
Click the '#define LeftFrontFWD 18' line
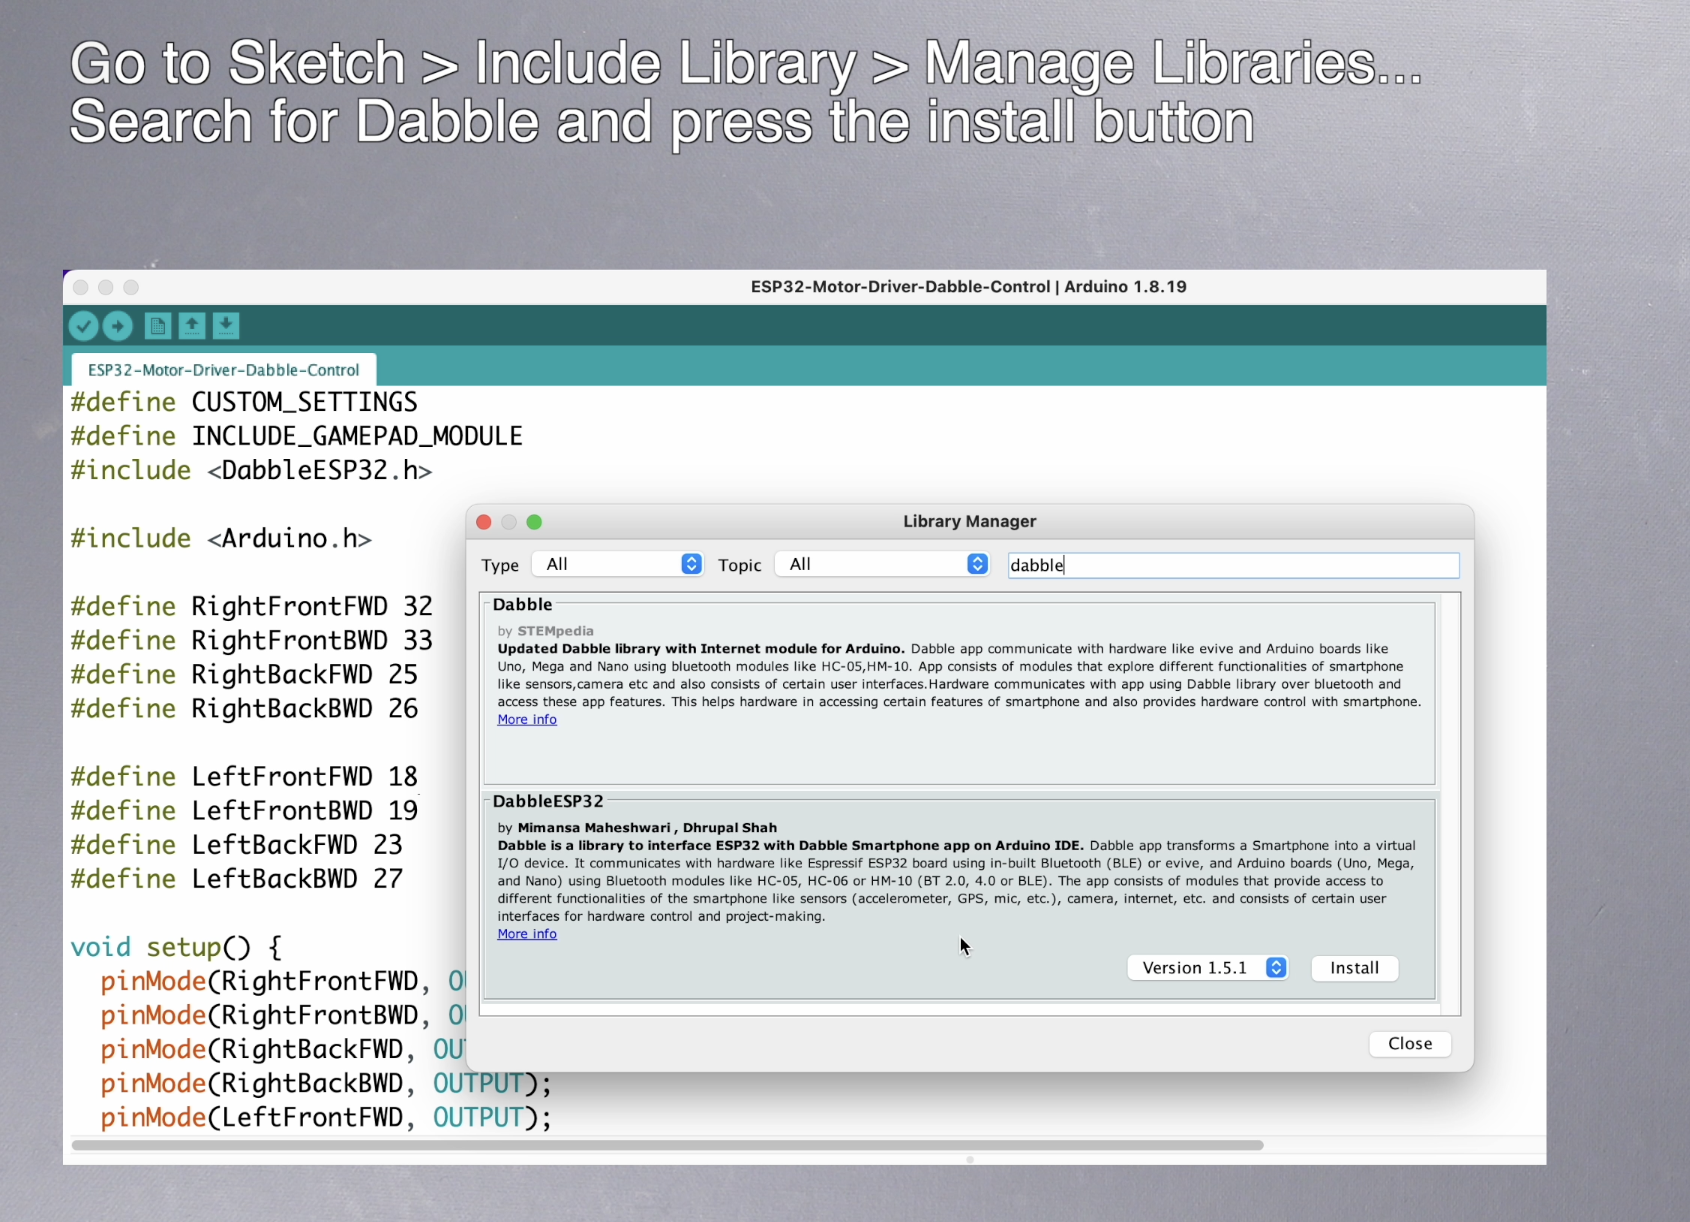coord(244,776)
